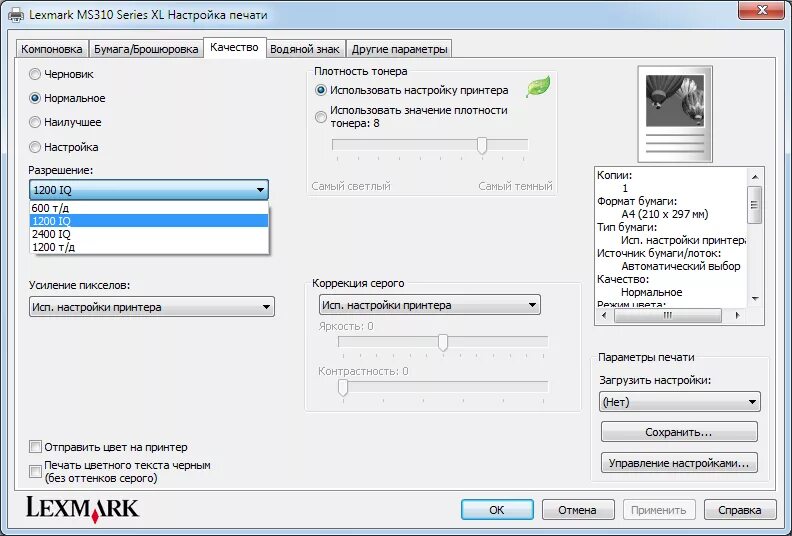Click the Автоматический выбор summary entry
792x536 pixels.
(x=681, y=266)
